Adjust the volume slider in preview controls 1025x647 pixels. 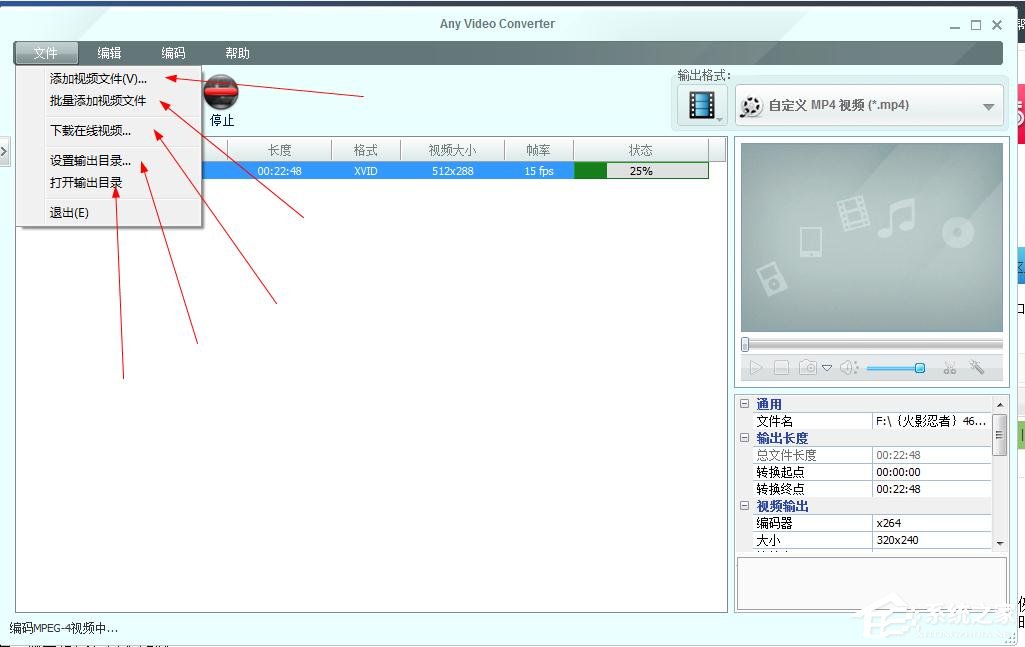[895, 368]
